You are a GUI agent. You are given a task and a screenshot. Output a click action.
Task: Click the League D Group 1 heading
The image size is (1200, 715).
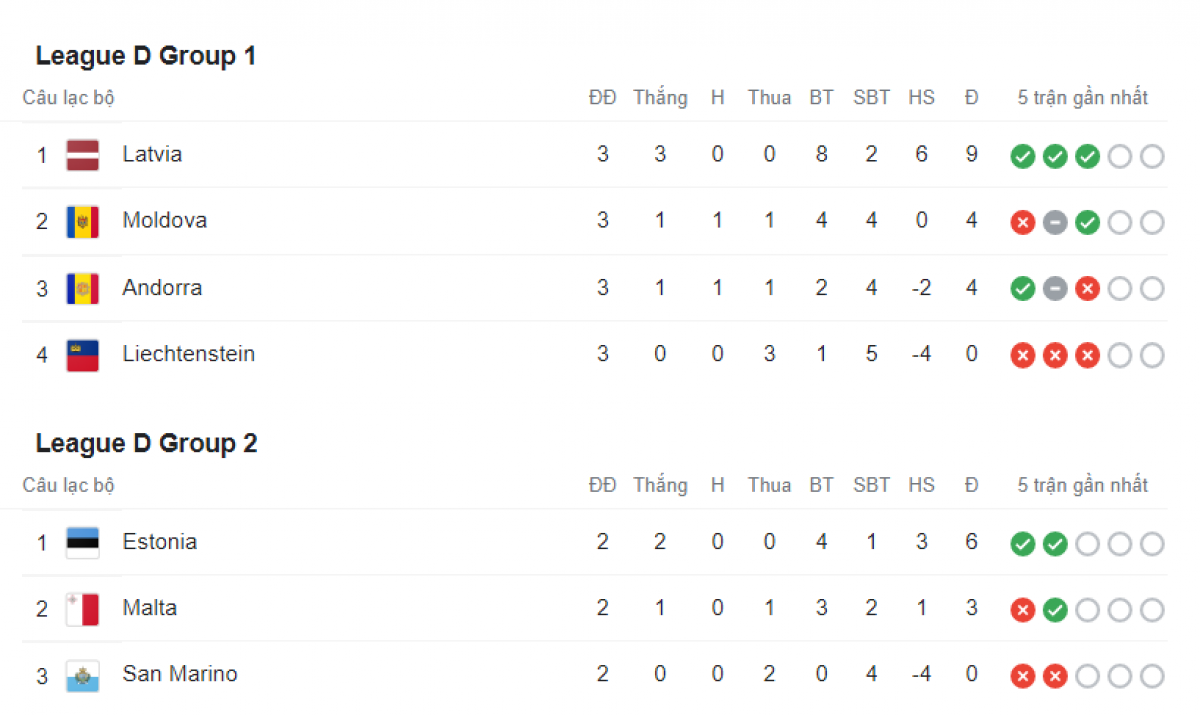(x=146, y=56)
